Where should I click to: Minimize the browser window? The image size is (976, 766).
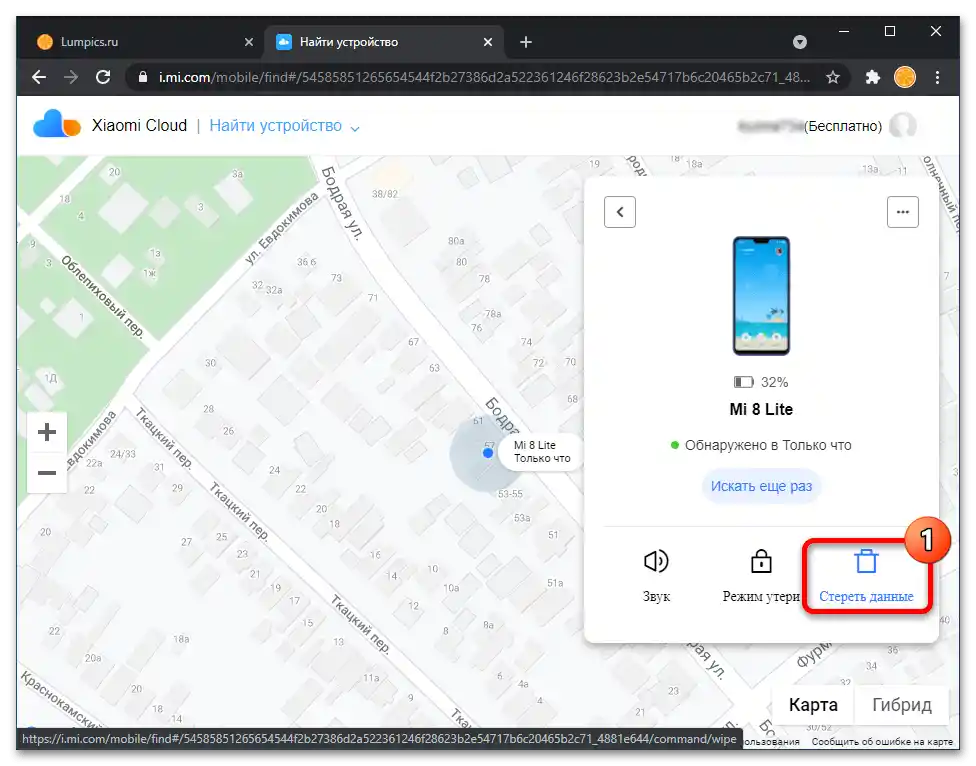point(844,31)
